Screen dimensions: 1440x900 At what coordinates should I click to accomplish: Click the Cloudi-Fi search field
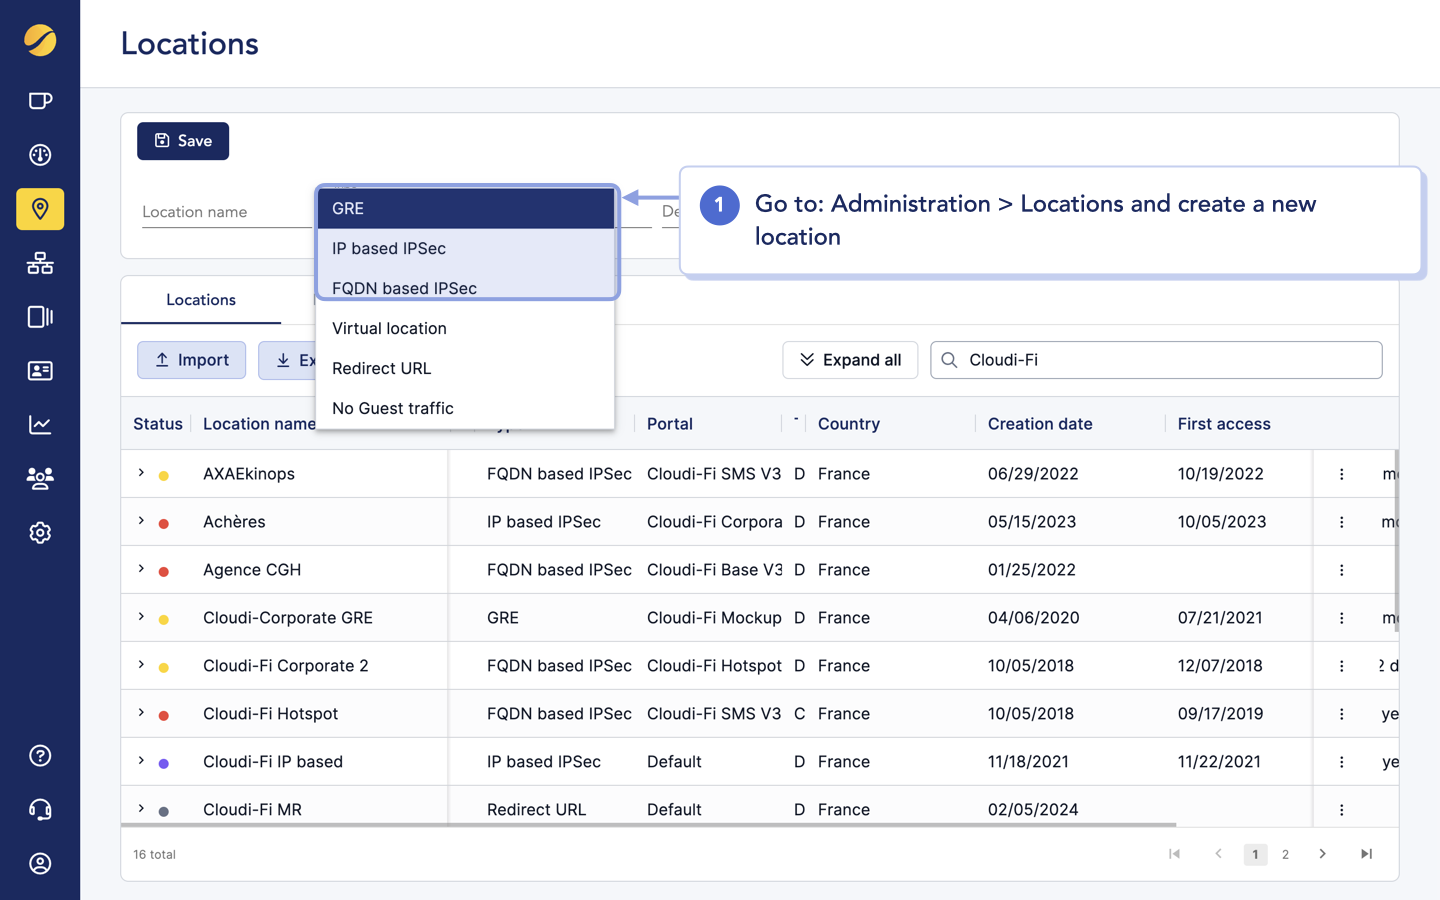pyautogui.click(x=1156, y=360)
